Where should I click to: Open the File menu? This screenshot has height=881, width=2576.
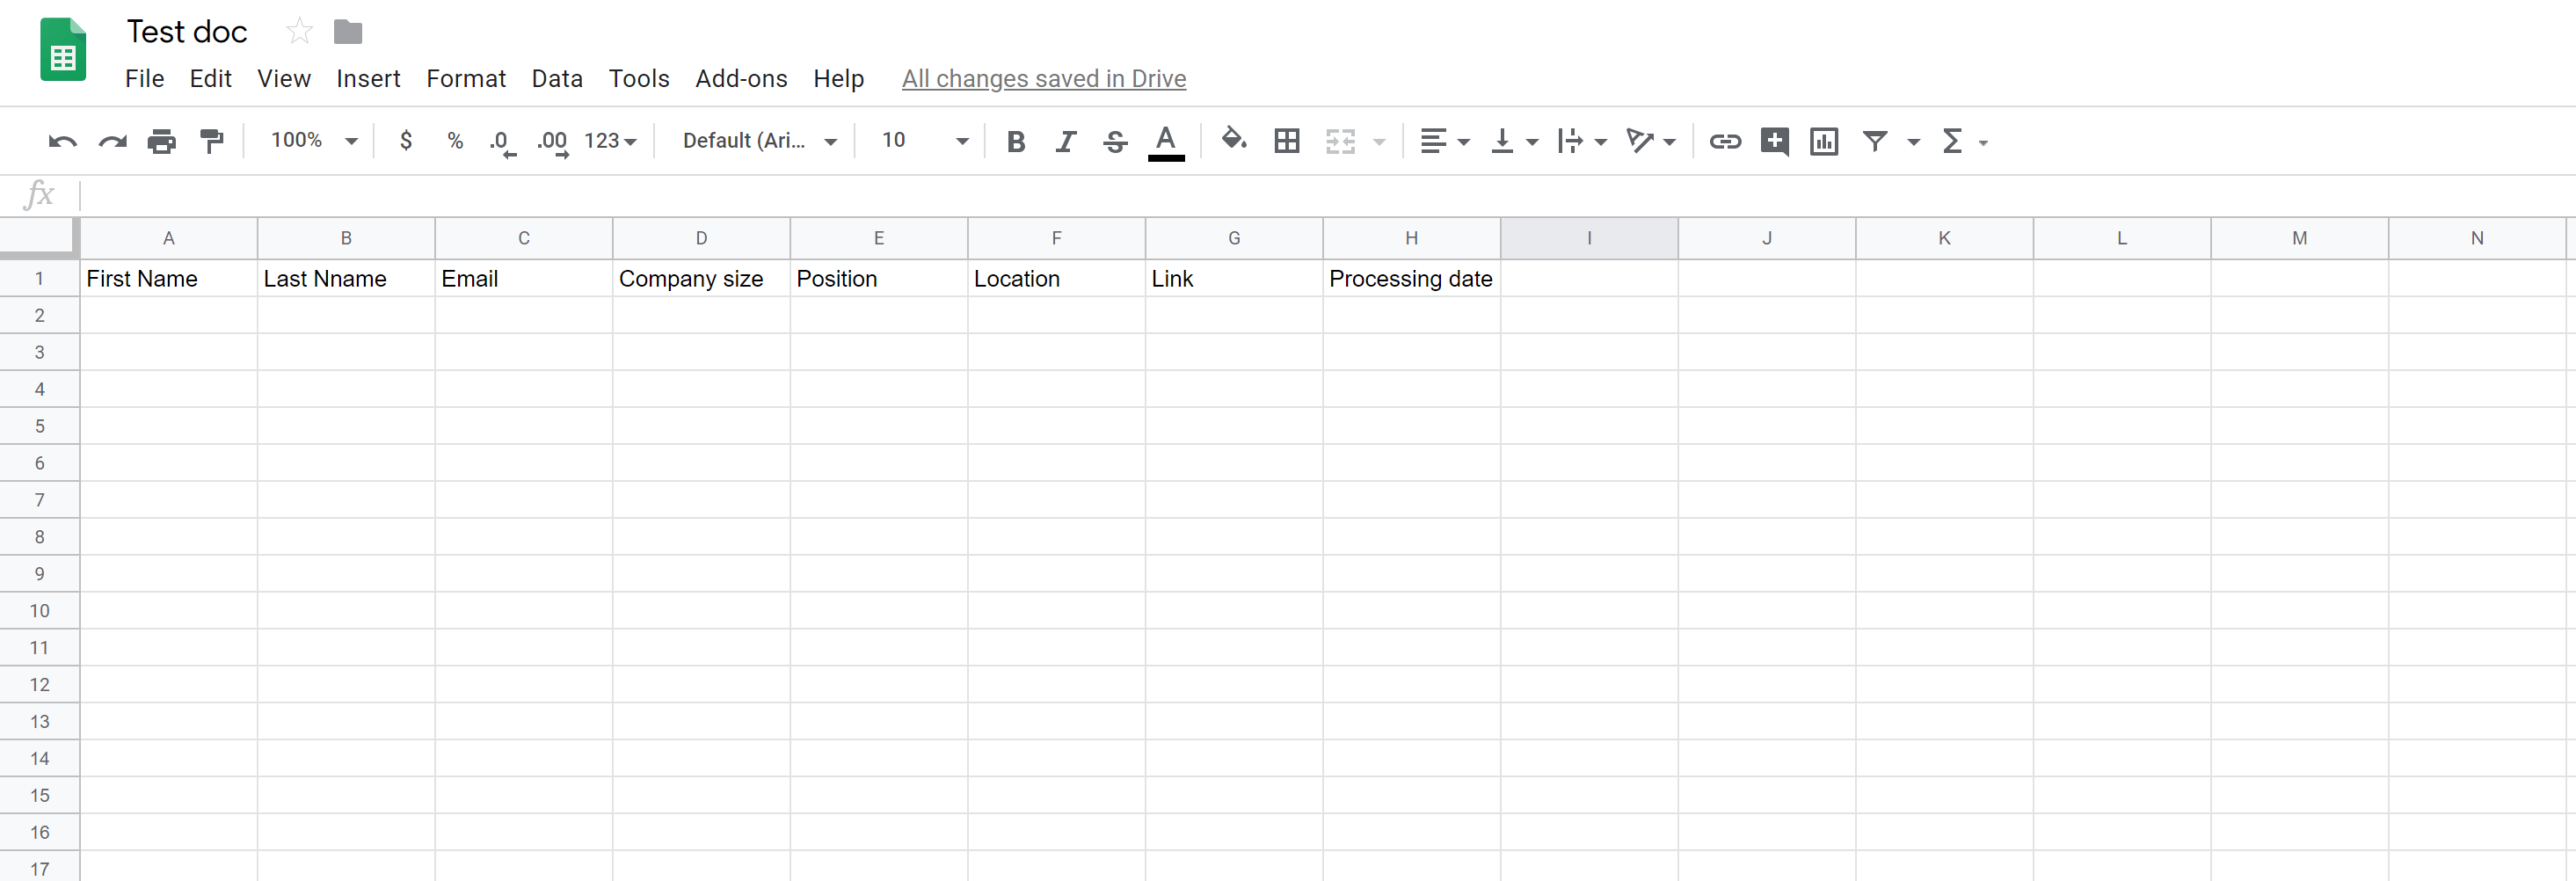point(144,78)
